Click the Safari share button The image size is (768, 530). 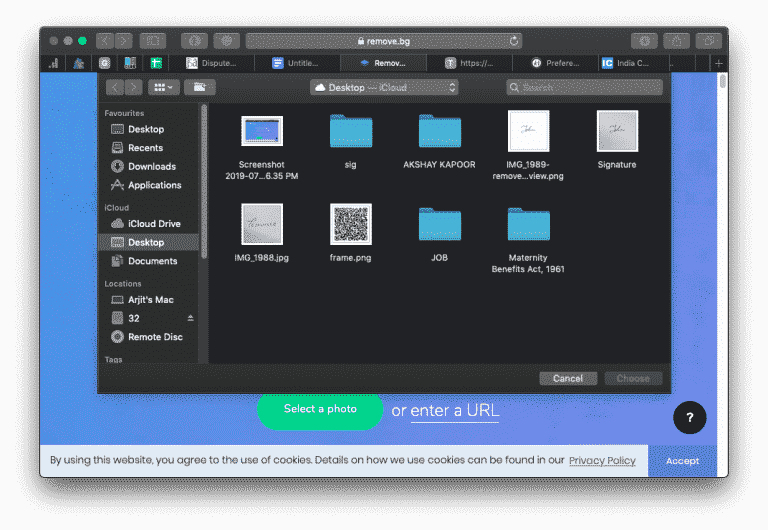[676, 41]
